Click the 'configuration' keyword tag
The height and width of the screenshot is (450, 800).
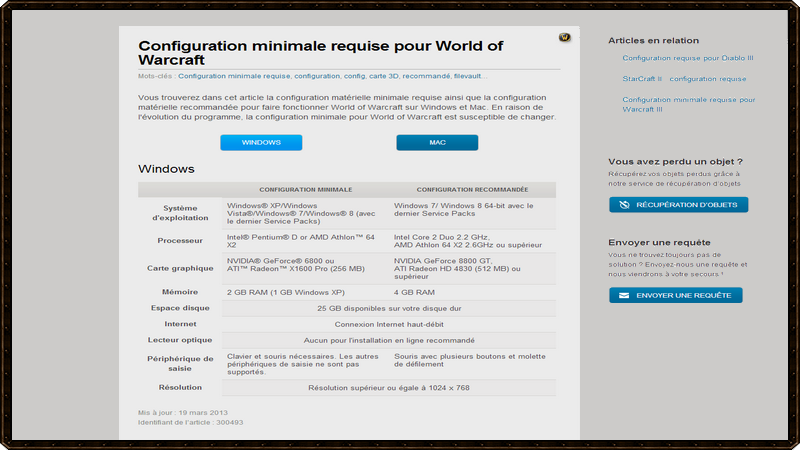(x=317, y=76)
